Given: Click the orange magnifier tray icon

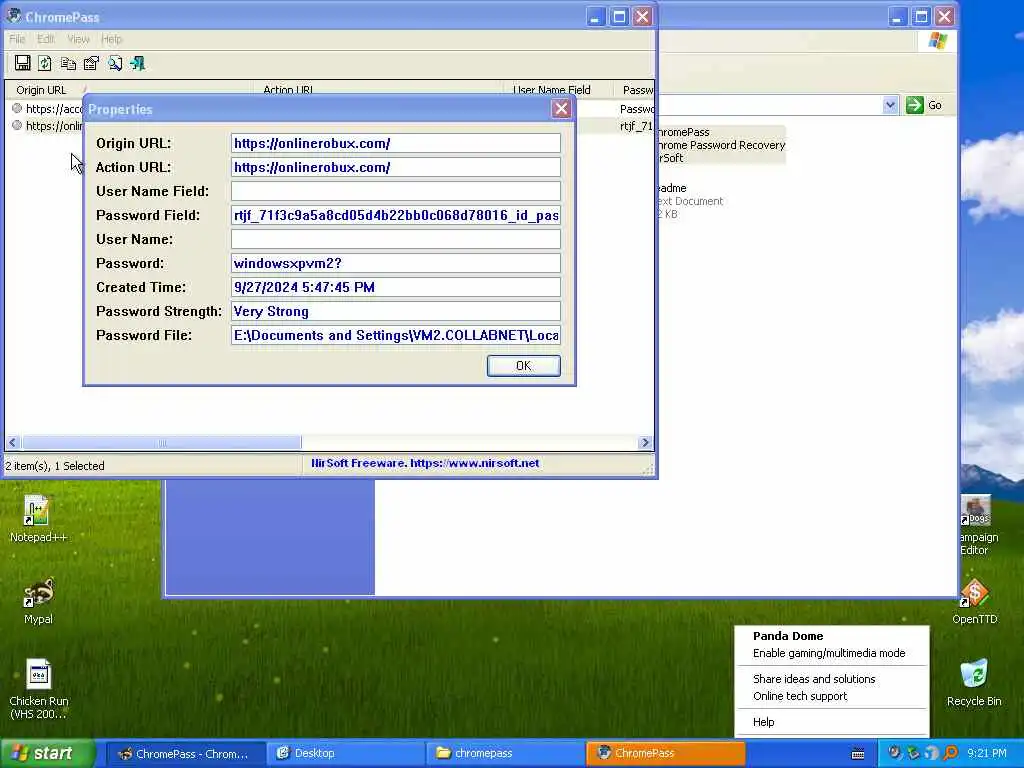Looking at the screenshot, I should click(951, 753).
